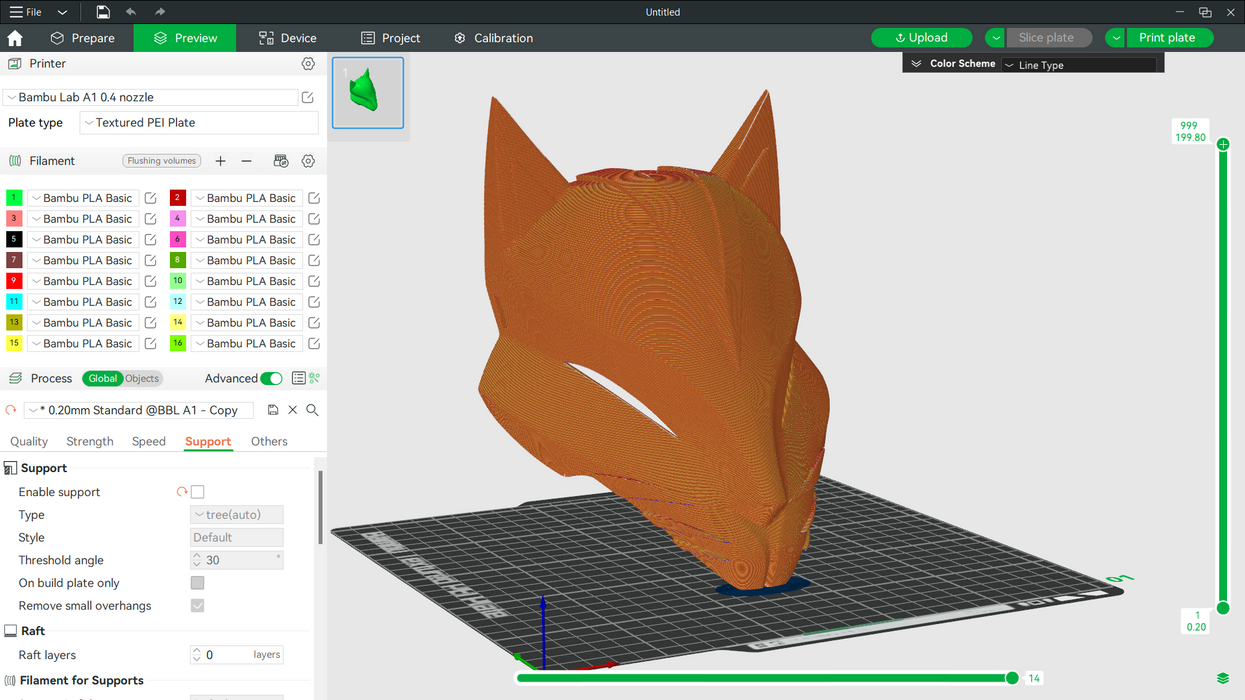The image size is (1245, 700).
Task: Open the Plate type dropdown
Action: 199,123
